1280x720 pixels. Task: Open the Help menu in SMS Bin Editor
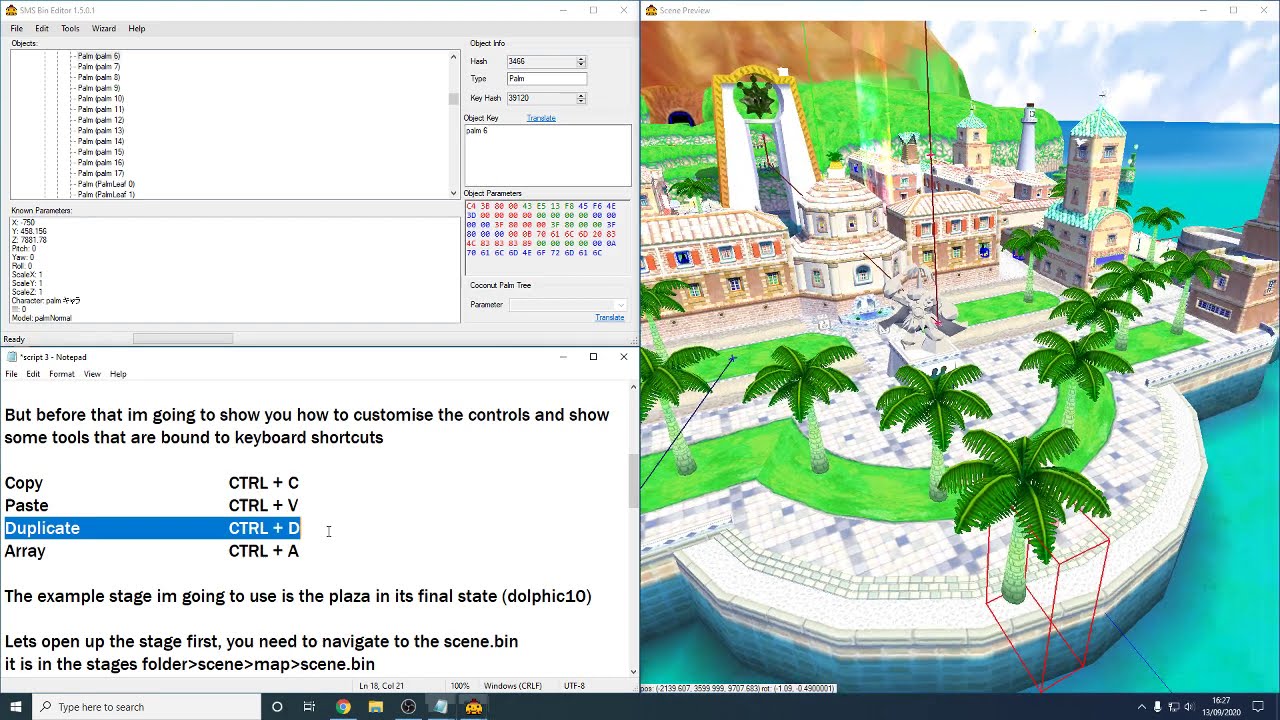[137, 29]
